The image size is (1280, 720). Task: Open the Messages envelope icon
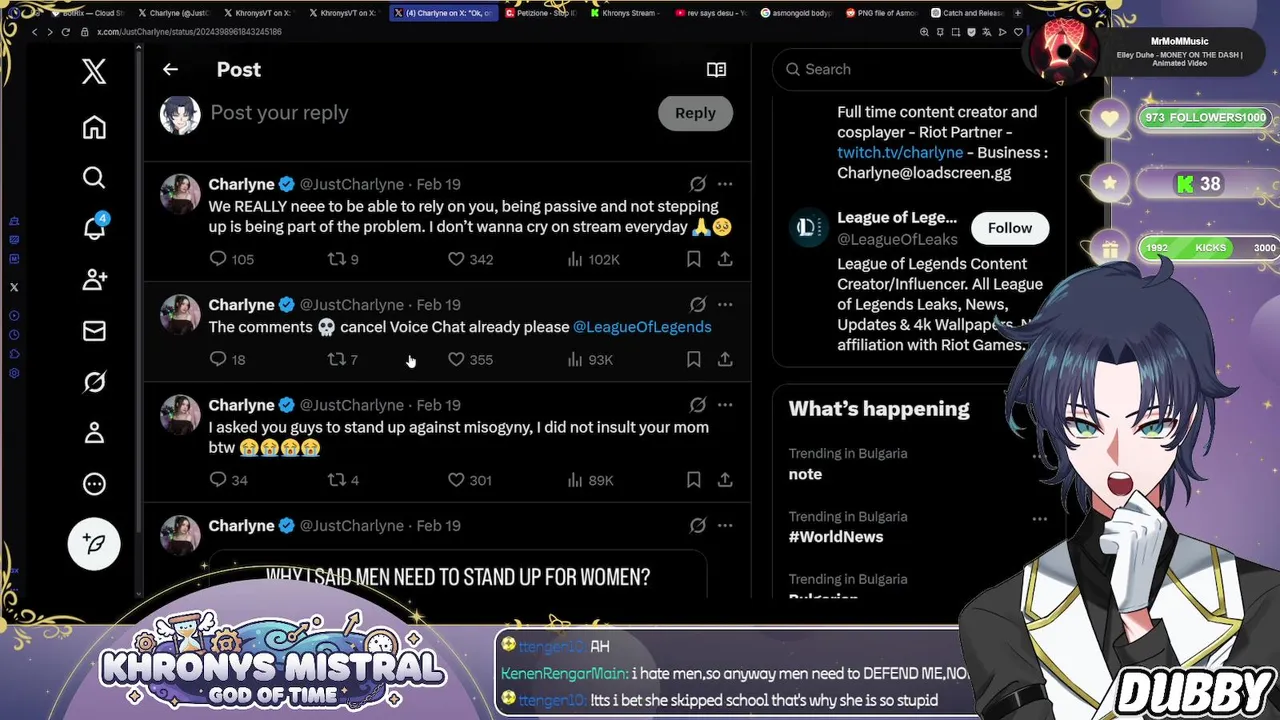click(94, 331)
